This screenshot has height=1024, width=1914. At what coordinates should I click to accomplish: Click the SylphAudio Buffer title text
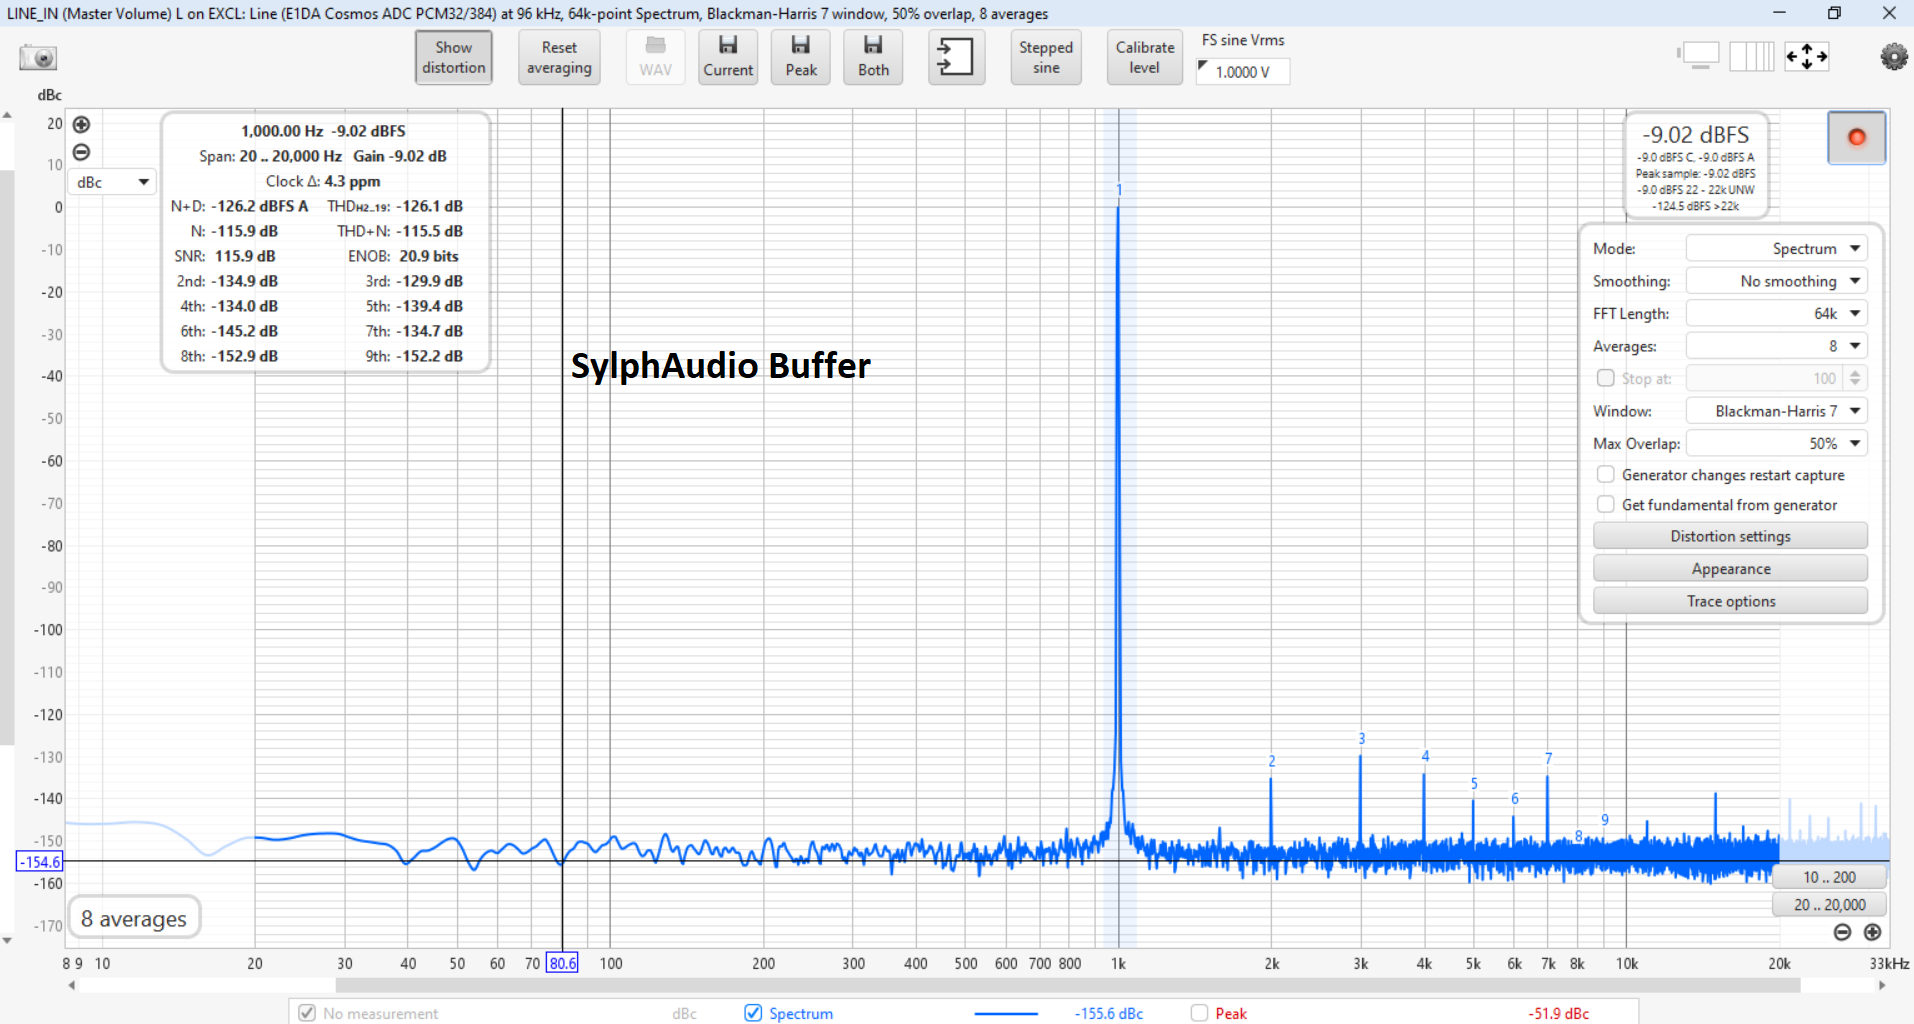pos(720,366)
